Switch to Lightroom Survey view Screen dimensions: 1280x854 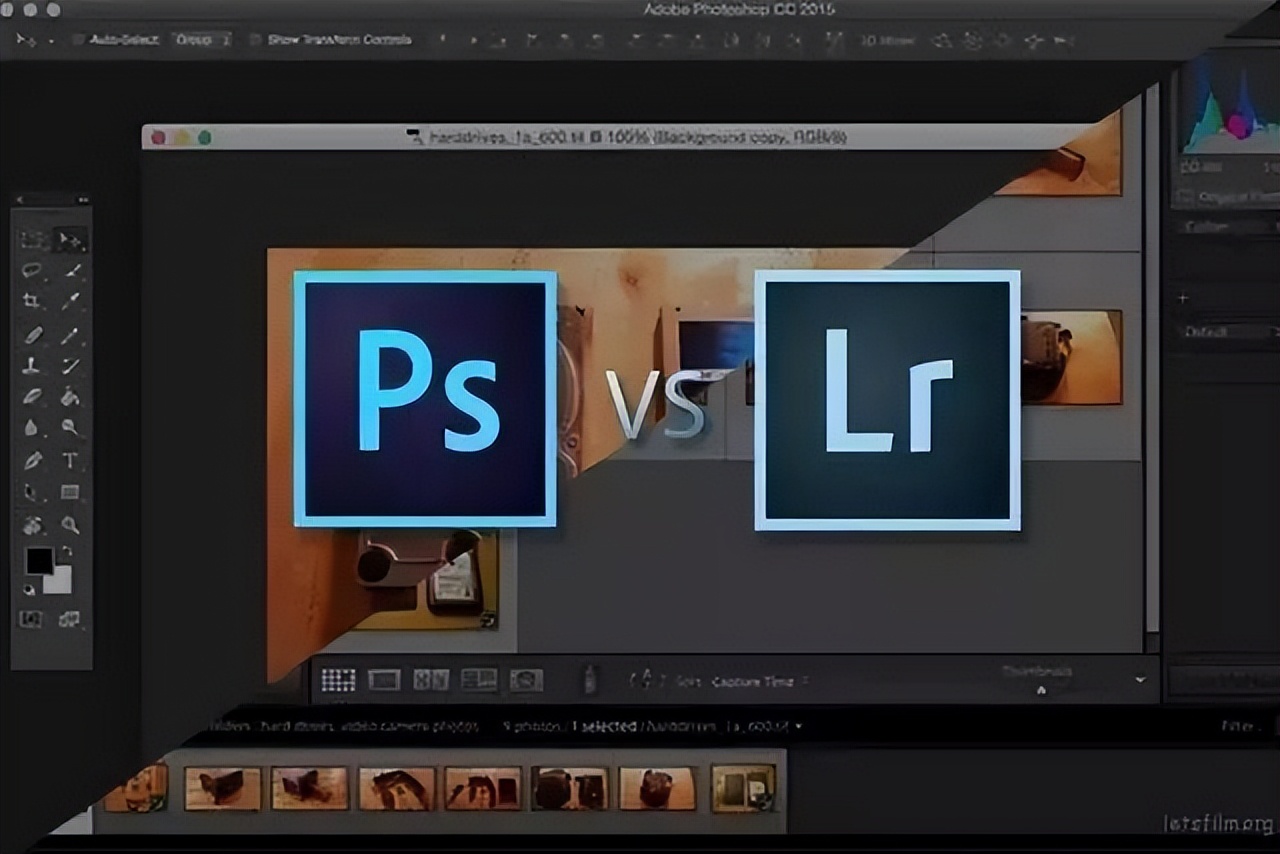click(479, 680)
